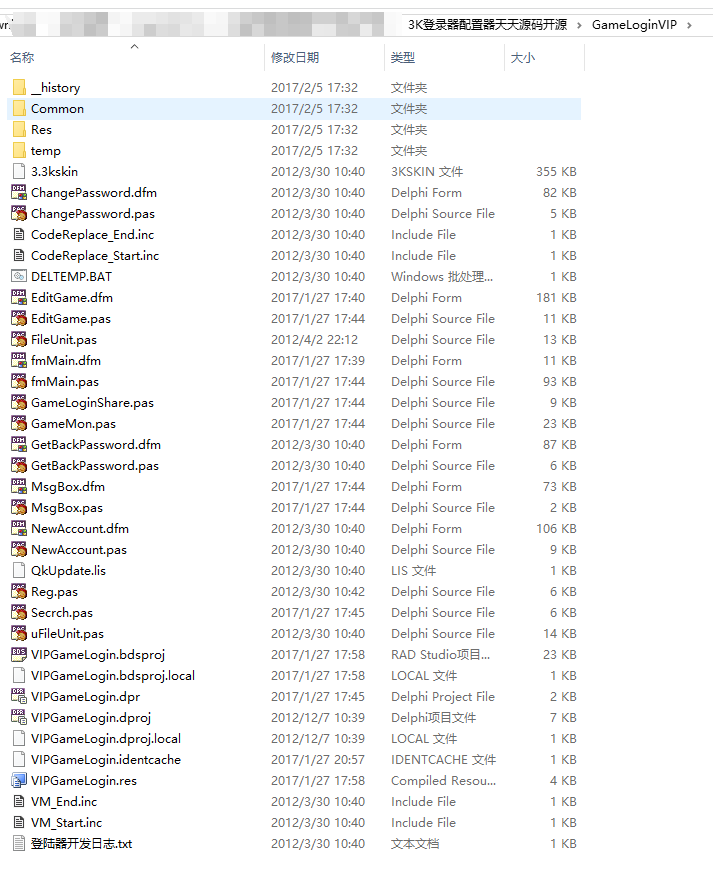Click the EditGame.dfm form file icon

click(18, 297)
